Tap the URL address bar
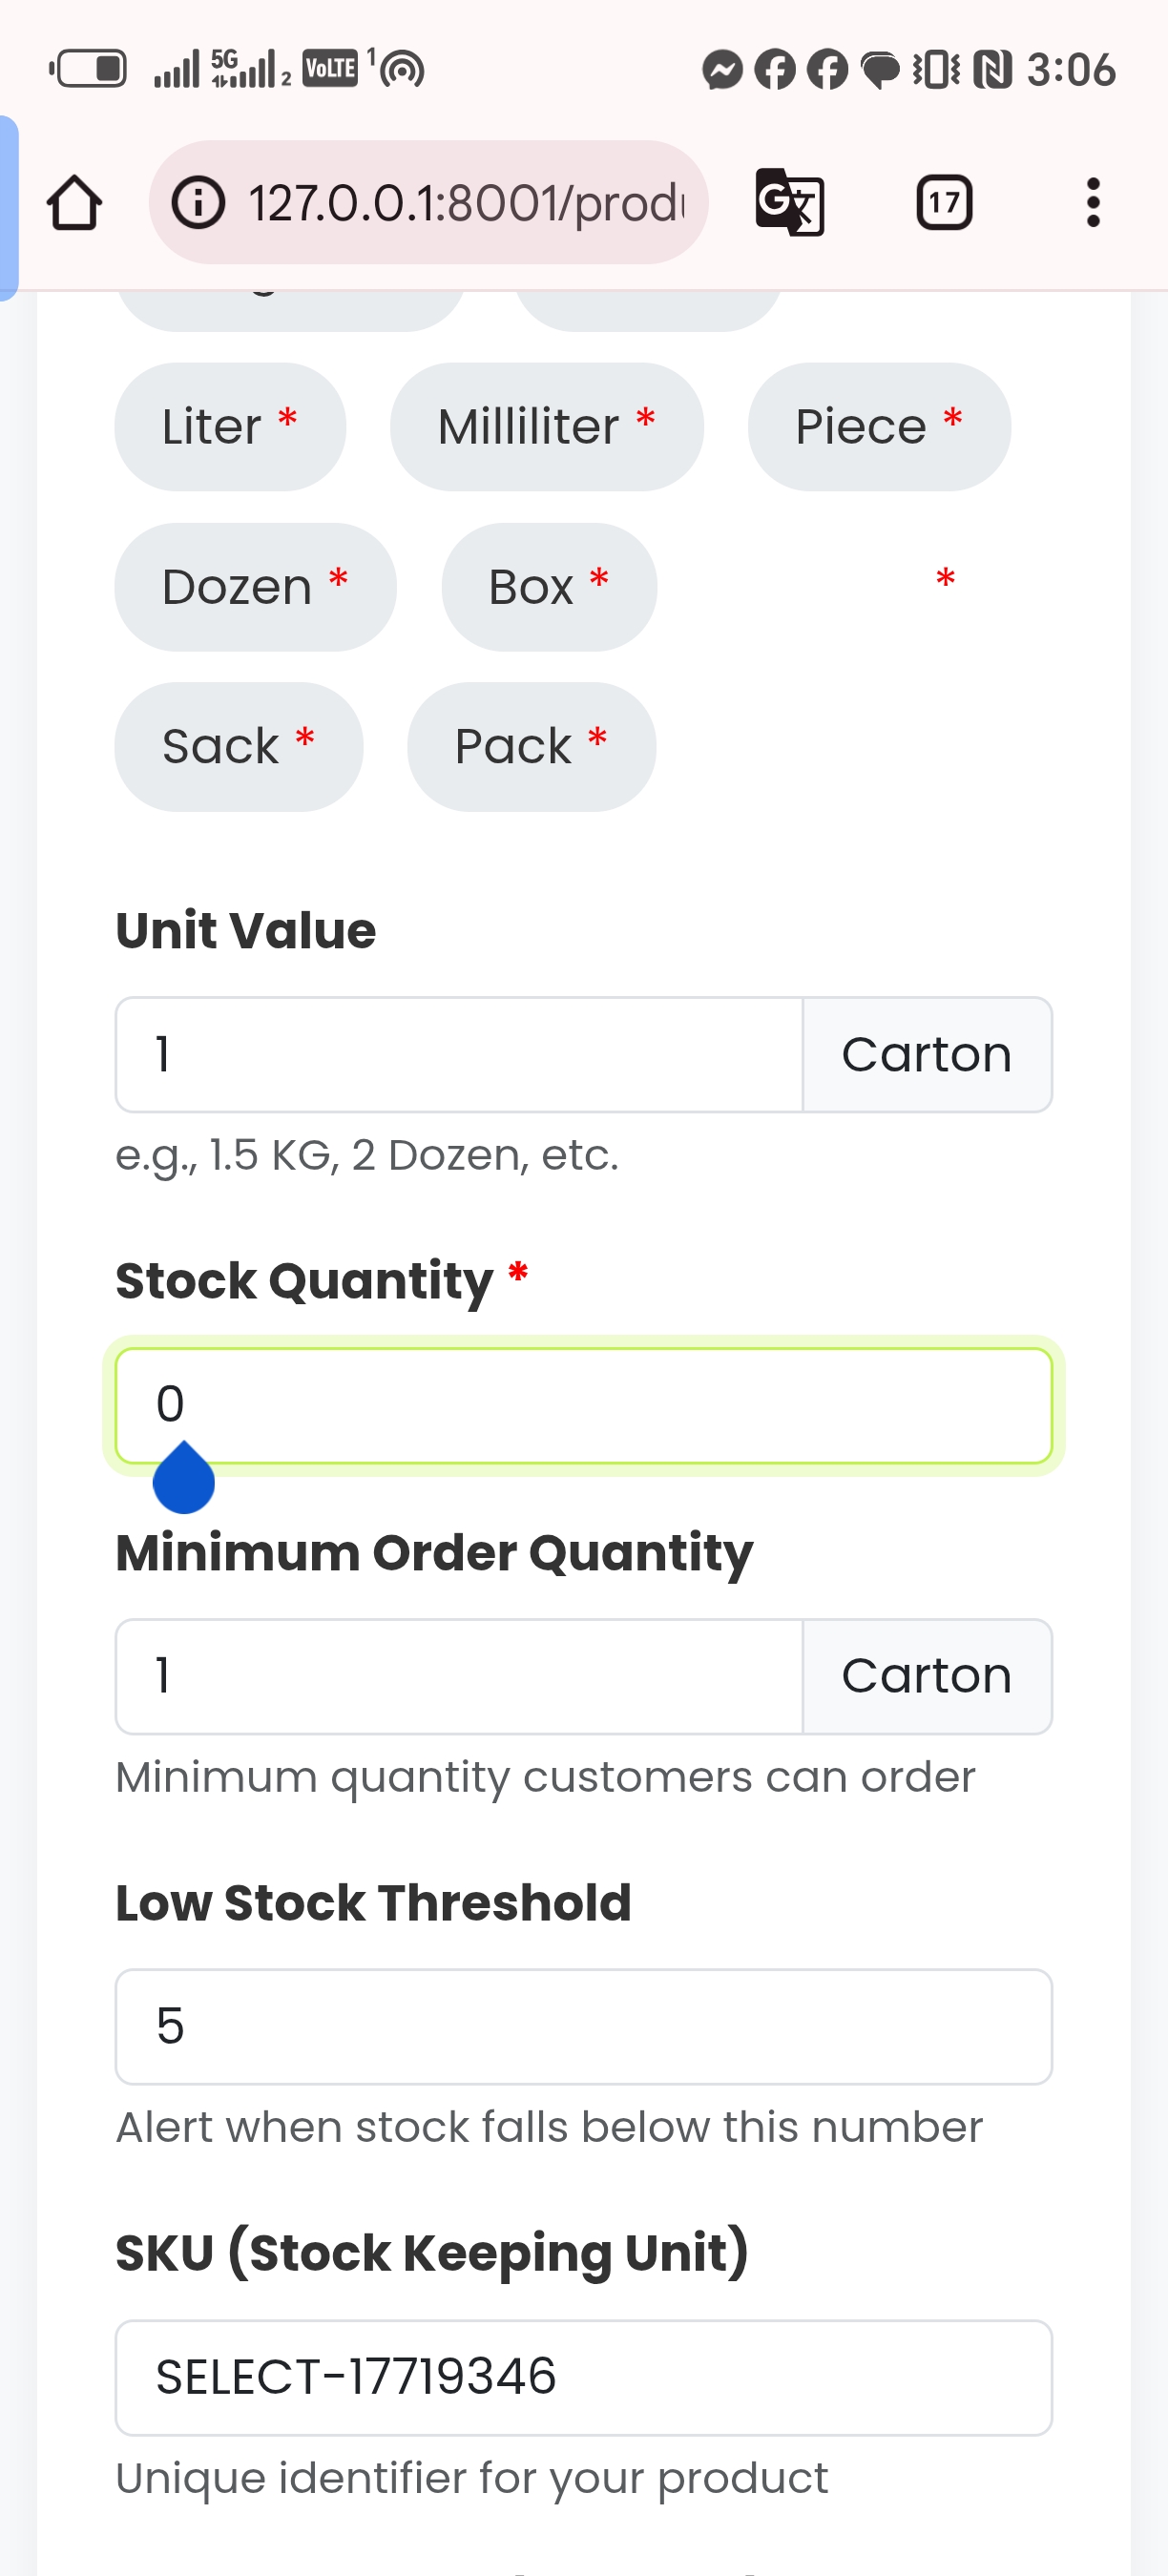Image resolution: width=1168 pixels, height=2576 pixels. click(x=465, y=203)
